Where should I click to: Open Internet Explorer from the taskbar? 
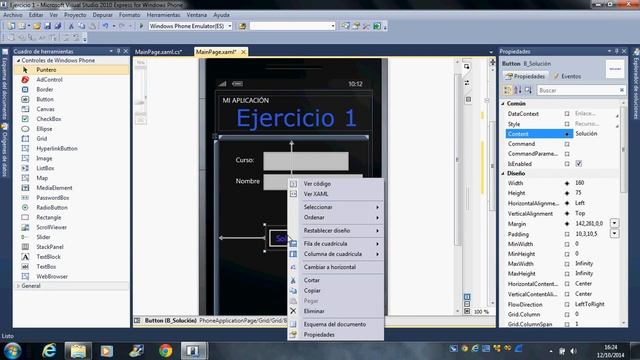point(49,351)
